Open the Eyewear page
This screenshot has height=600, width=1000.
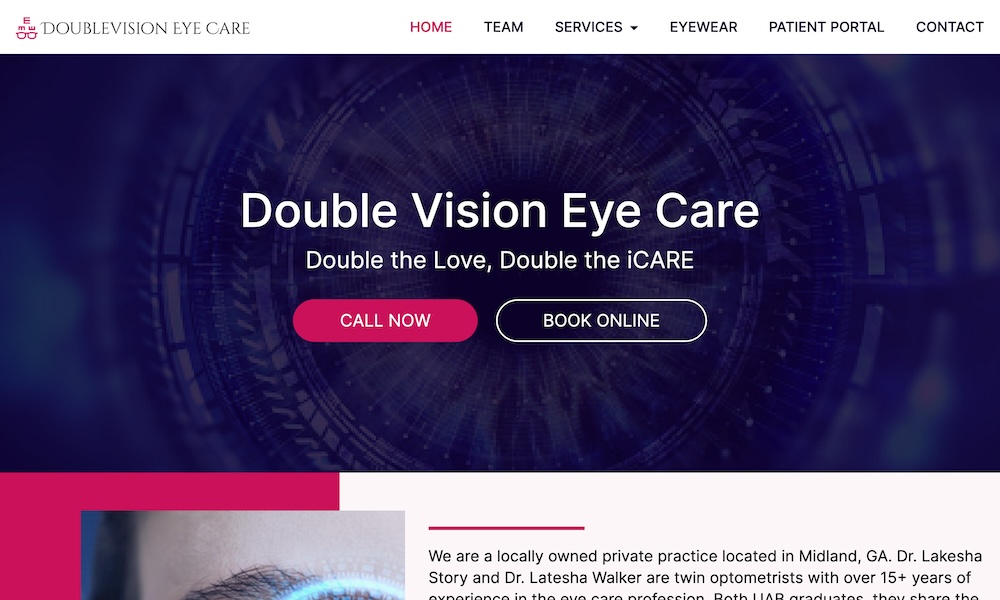click(x=703, y=27)
